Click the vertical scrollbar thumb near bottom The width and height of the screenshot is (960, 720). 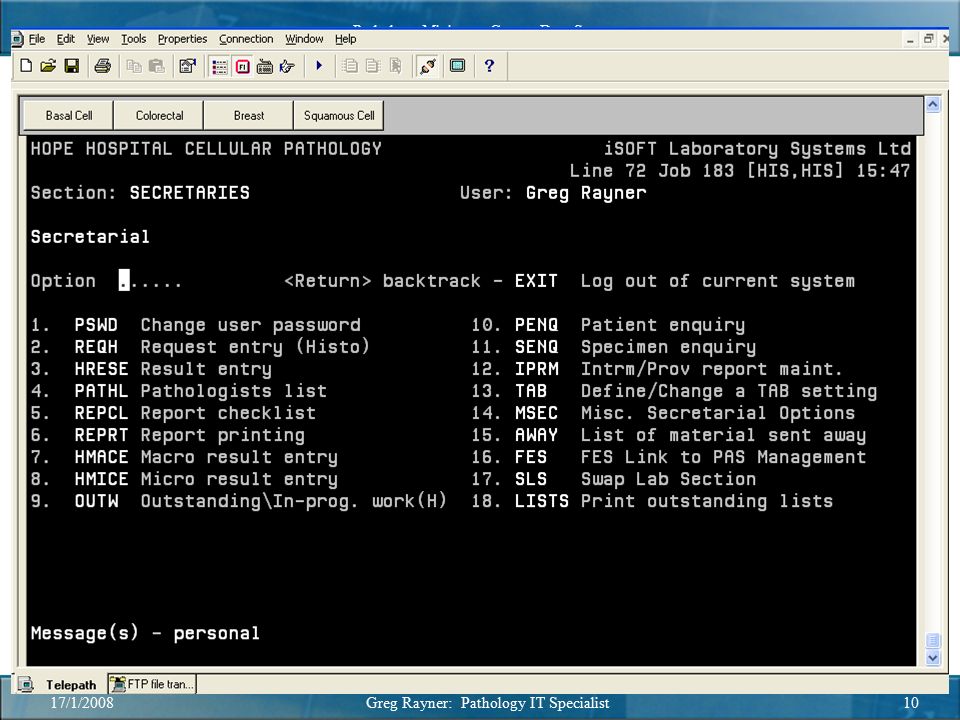(x=932, y=640)
